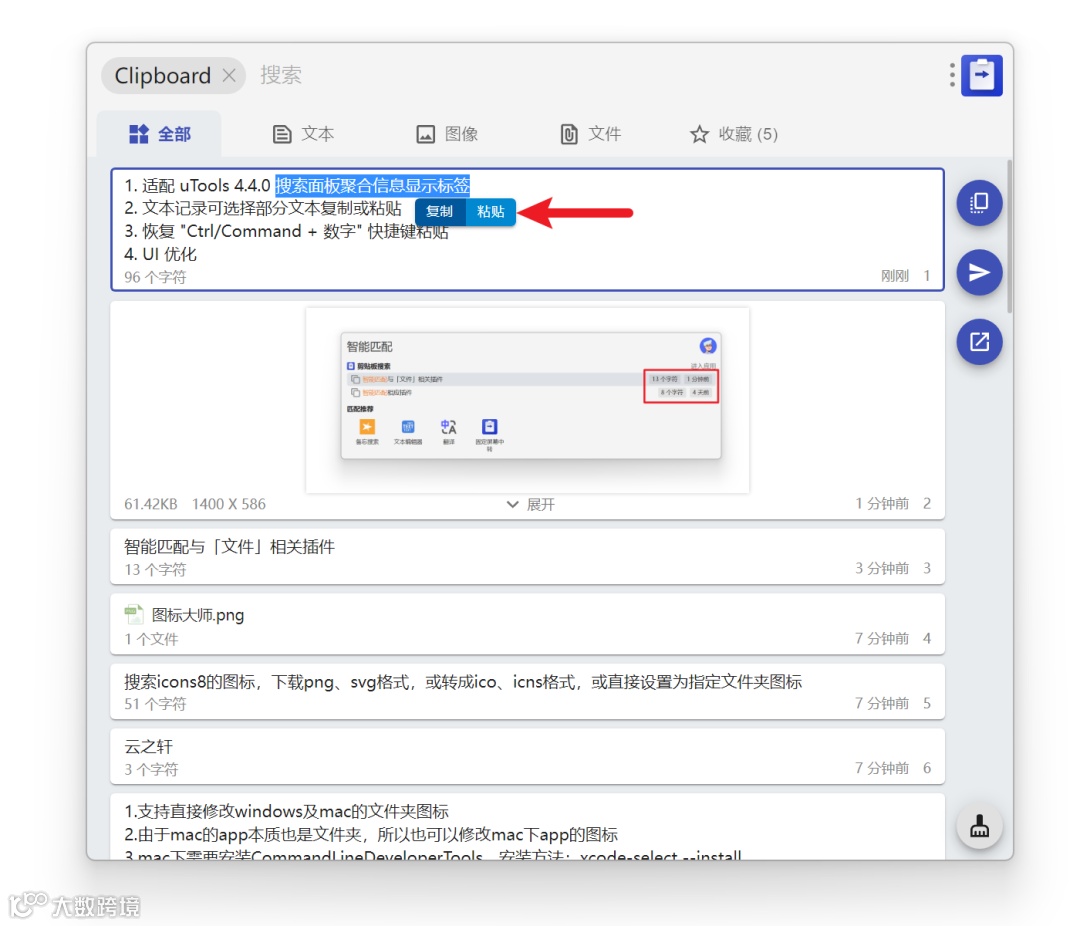Click the round open-externally button
This screenshot has width=1080, height=926.
click(x=979, y=342)
